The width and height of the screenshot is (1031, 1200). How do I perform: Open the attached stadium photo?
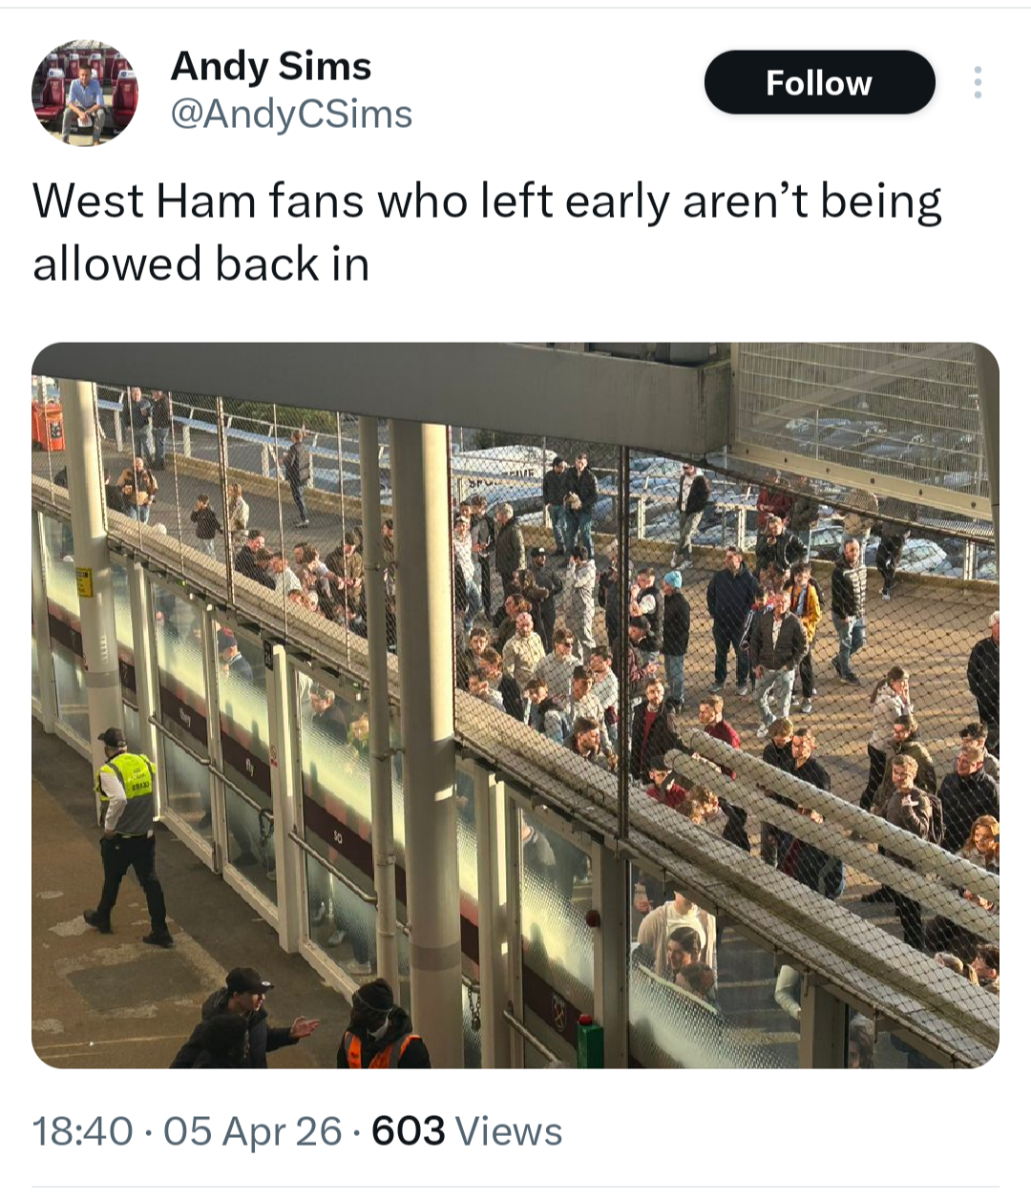(x=515, y=705)
